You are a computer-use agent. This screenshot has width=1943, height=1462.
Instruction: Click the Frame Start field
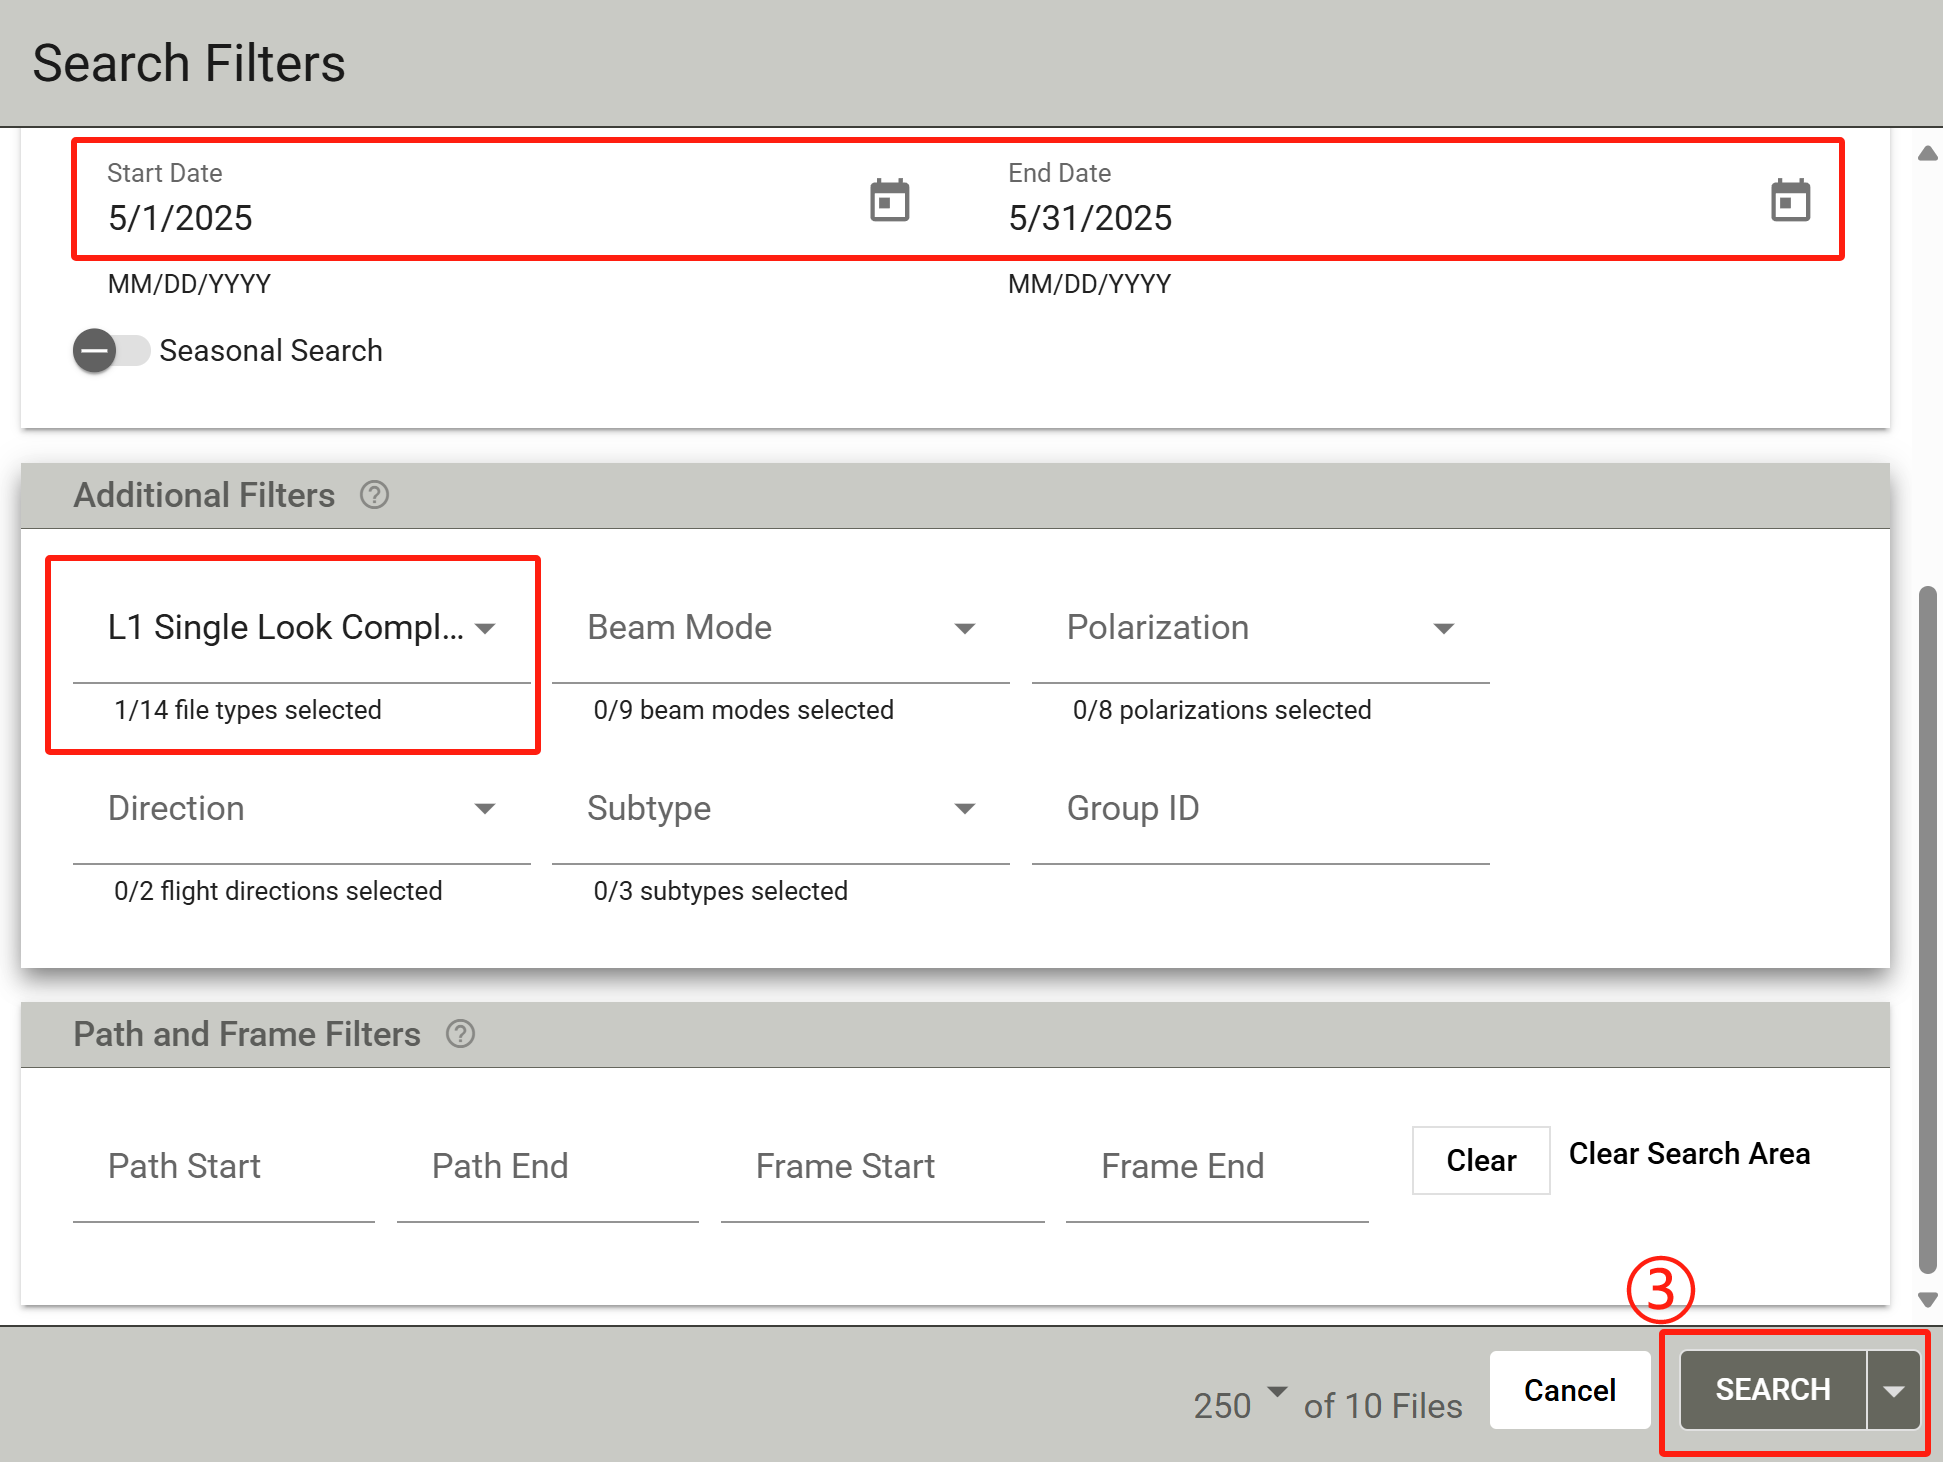pos(882,1166)
